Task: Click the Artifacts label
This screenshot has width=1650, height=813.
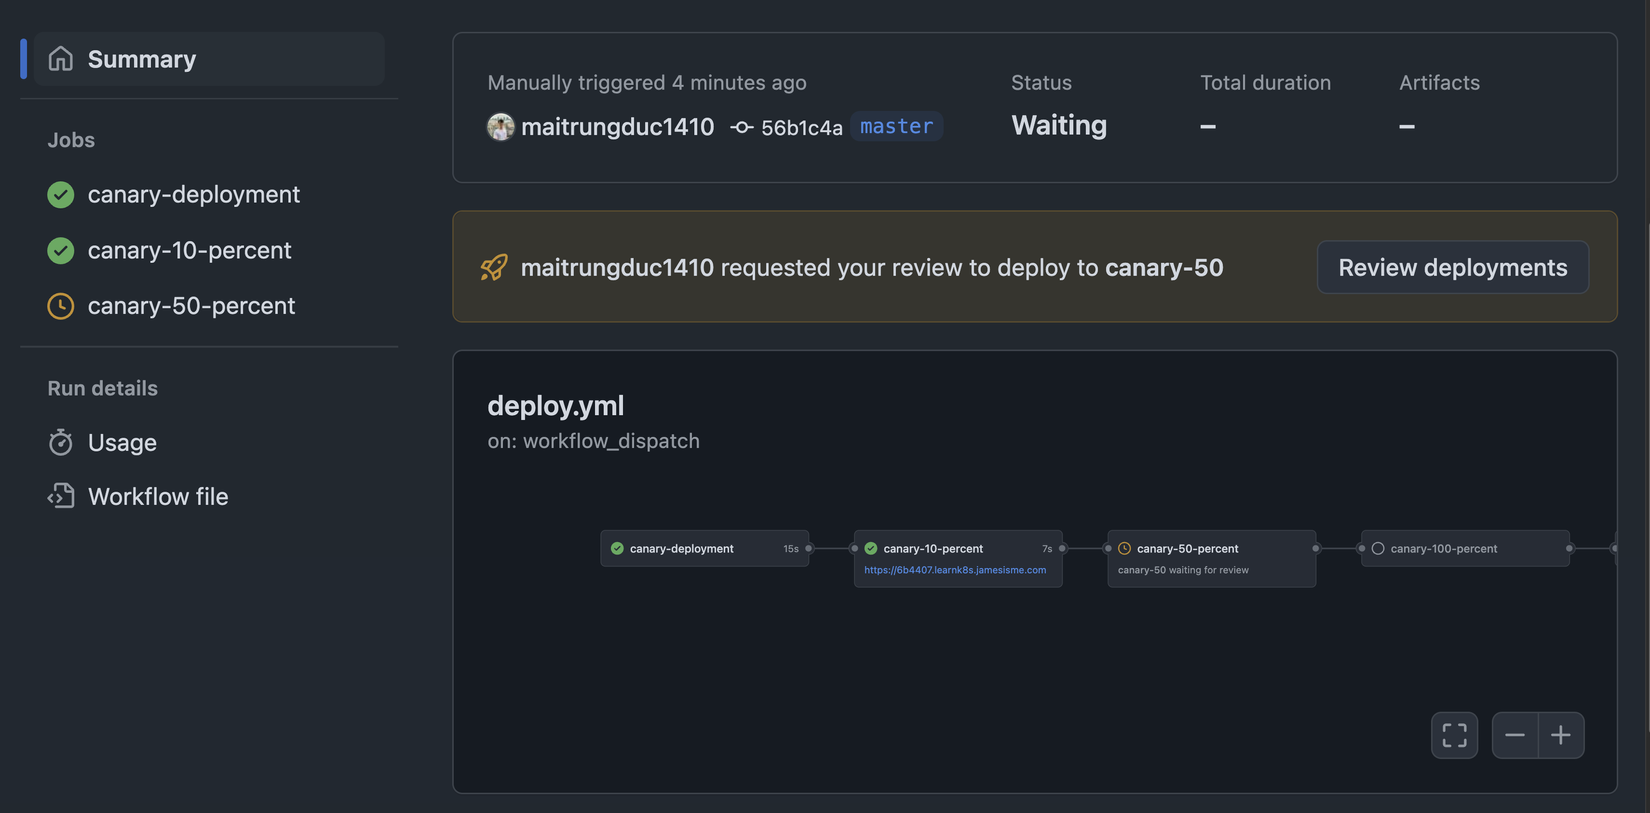Action: (1440, 82)
